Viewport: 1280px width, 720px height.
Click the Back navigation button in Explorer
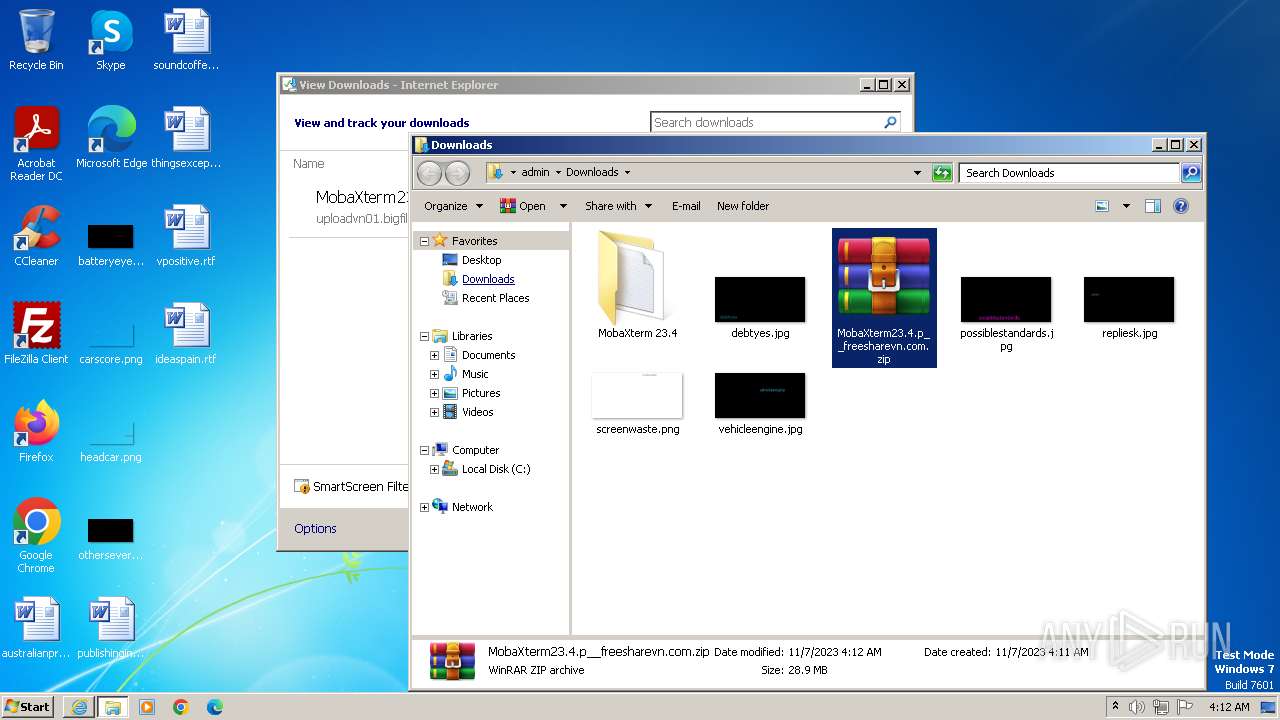pyautogui.click(x=429, y=173)
